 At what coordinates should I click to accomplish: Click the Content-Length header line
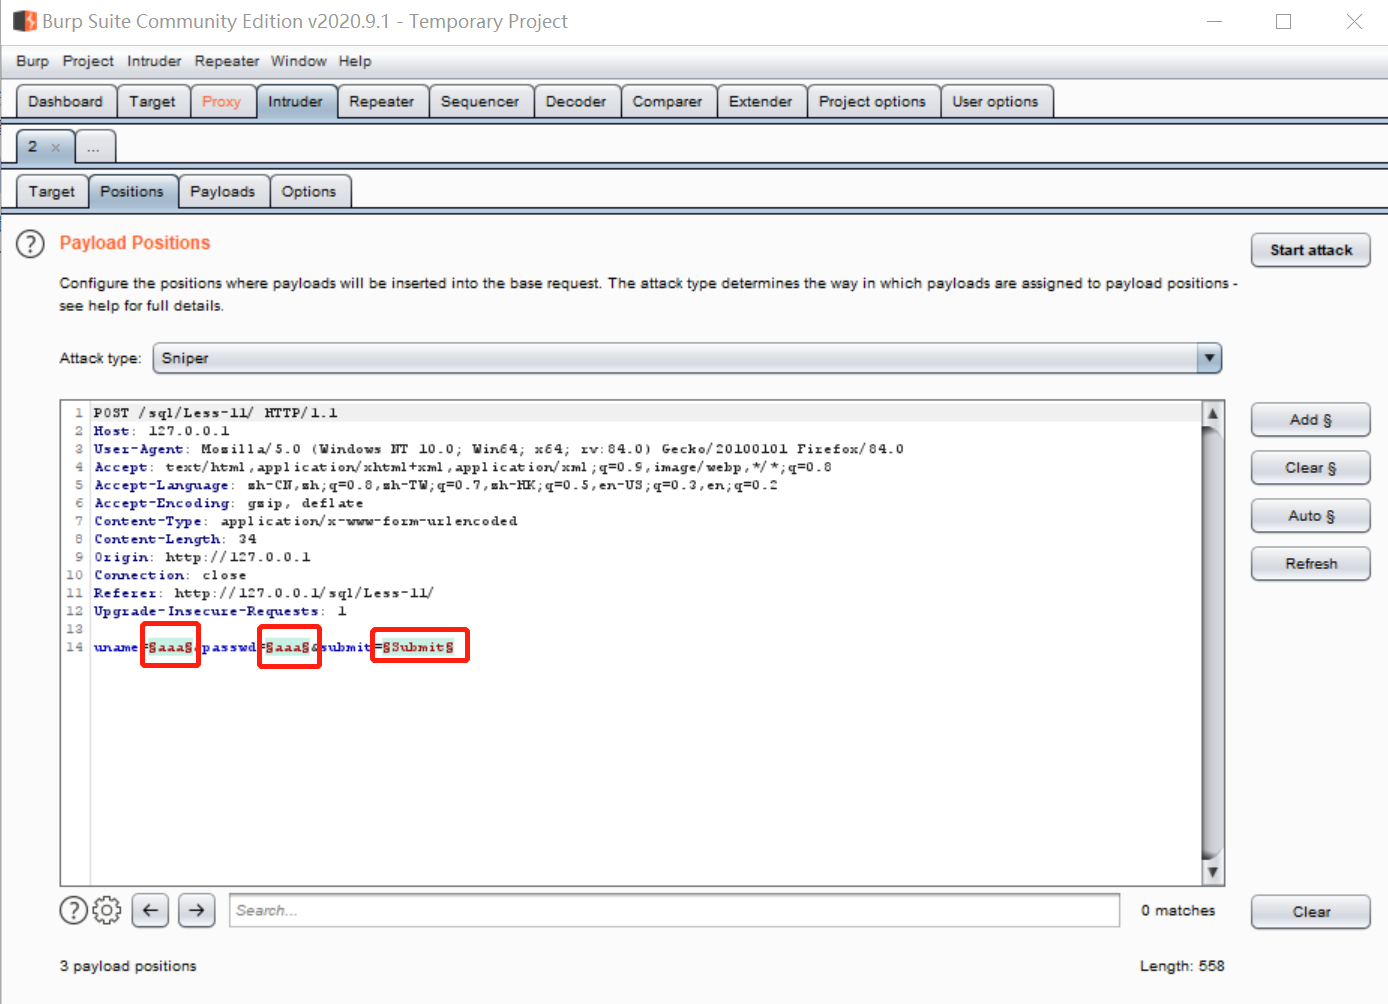(176, 539)
